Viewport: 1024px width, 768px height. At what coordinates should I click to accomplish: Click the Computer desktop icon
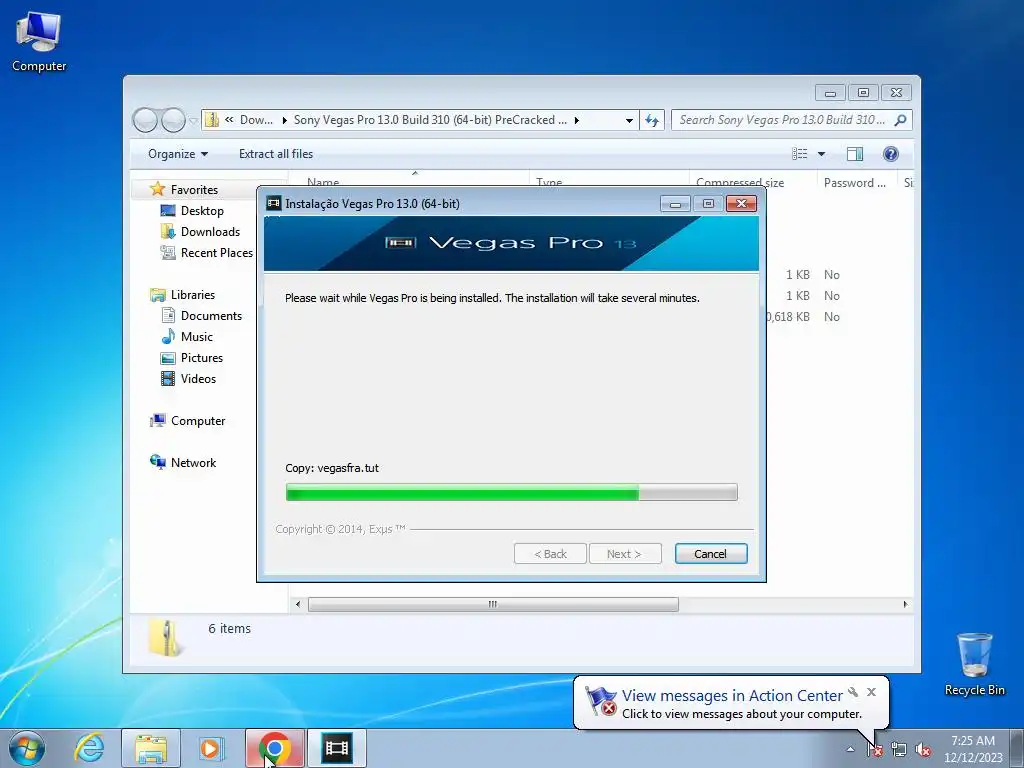(x=39, y=40)
